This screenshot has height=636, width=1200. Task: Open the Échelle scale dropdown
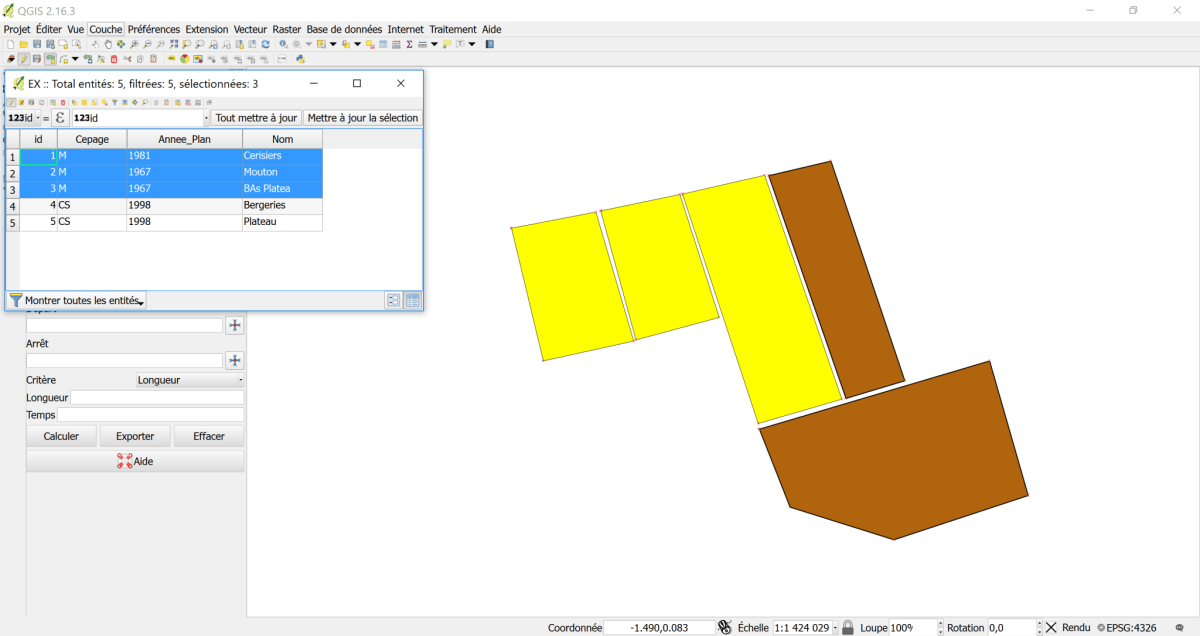point(834,628)
